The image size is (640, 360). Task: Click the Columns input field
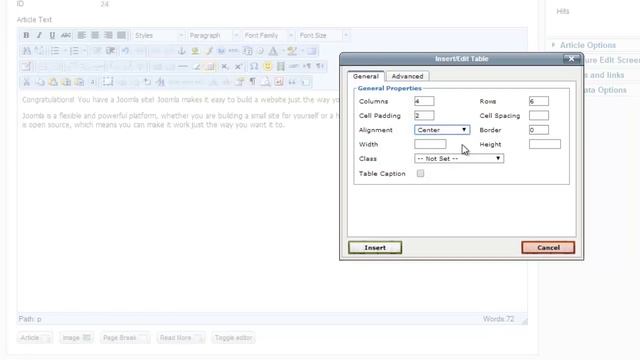[424, 101]
